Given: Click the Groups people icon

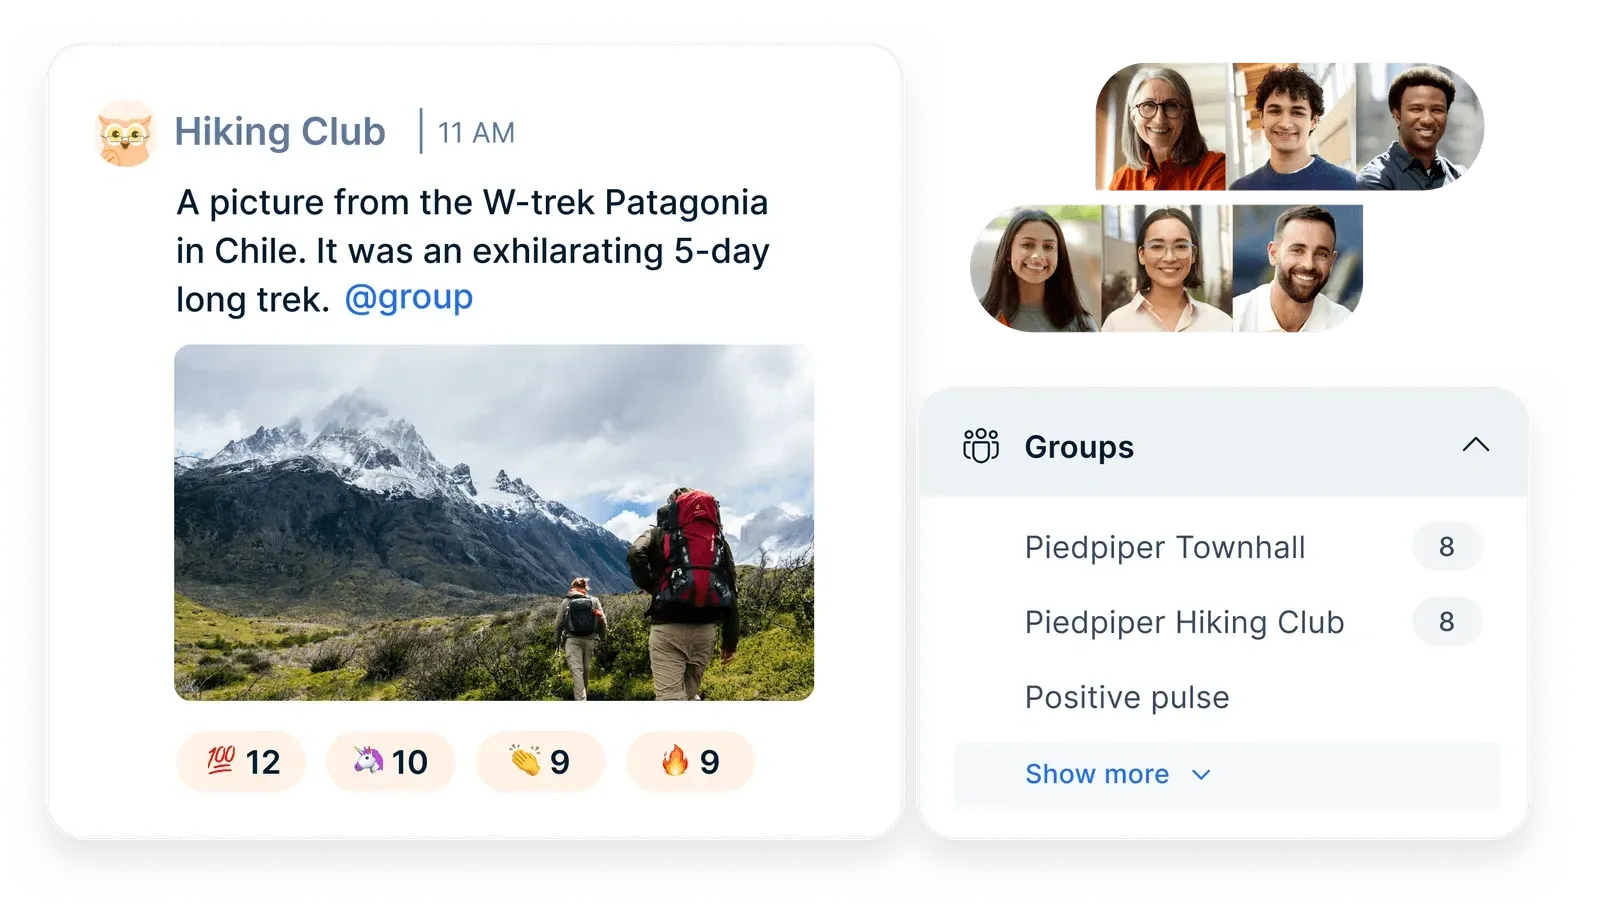Looking at the screenshot, I should coord(980,446).
